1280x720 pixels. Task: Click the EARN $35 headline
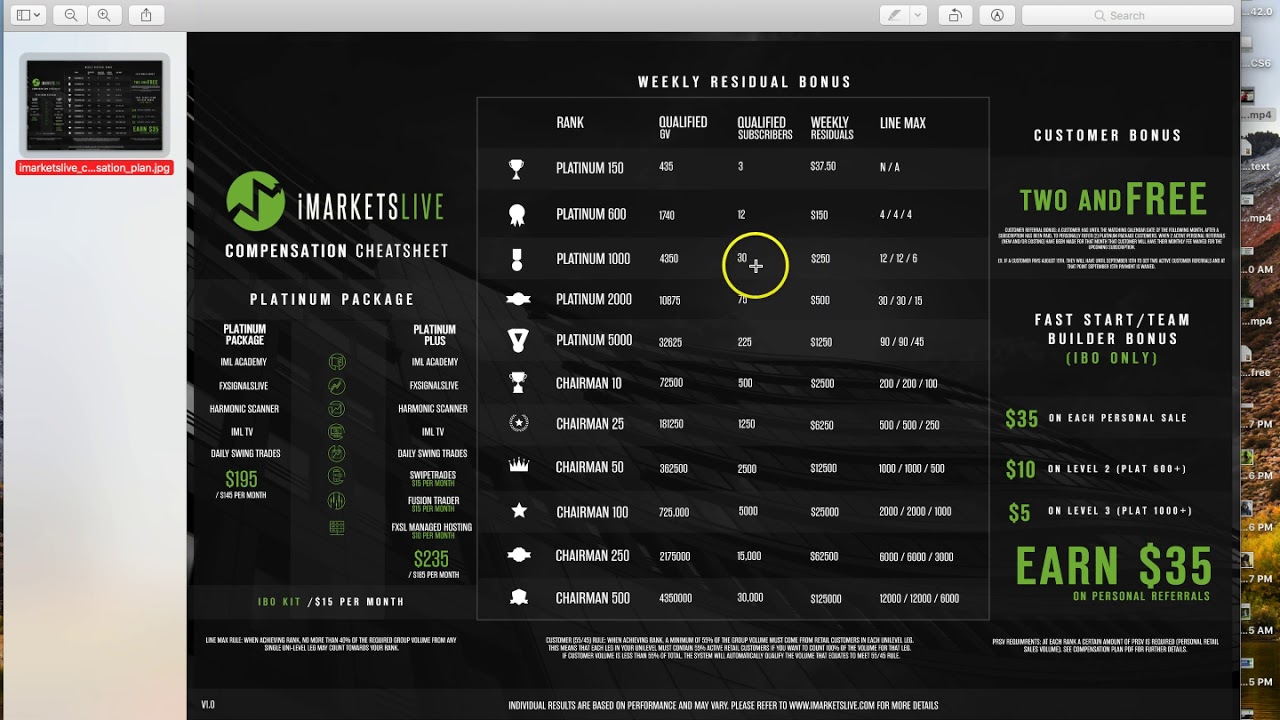[1114, 567]
